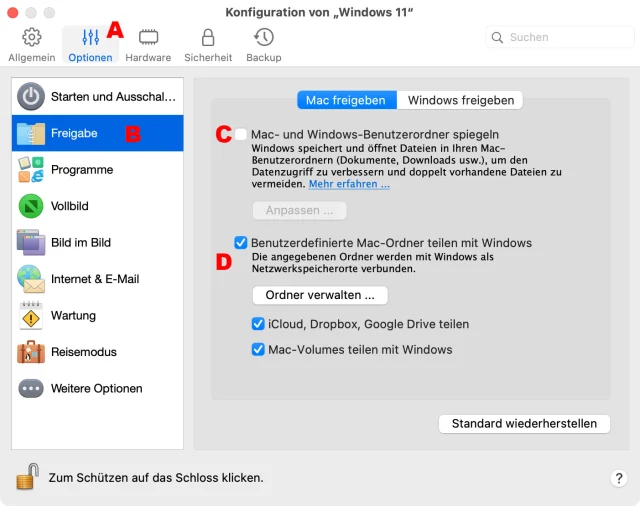Click the Reisemodus suitcase icon
The width and height of the screenshot is (640, 506).
(31, 352)
